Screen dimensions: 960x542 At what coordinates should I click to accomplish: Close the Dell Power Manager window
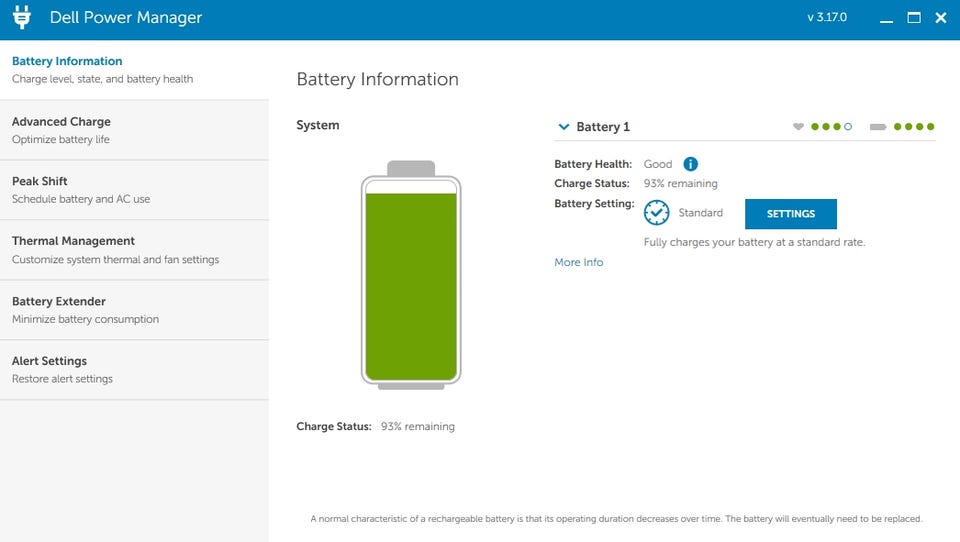click(940, 18)
